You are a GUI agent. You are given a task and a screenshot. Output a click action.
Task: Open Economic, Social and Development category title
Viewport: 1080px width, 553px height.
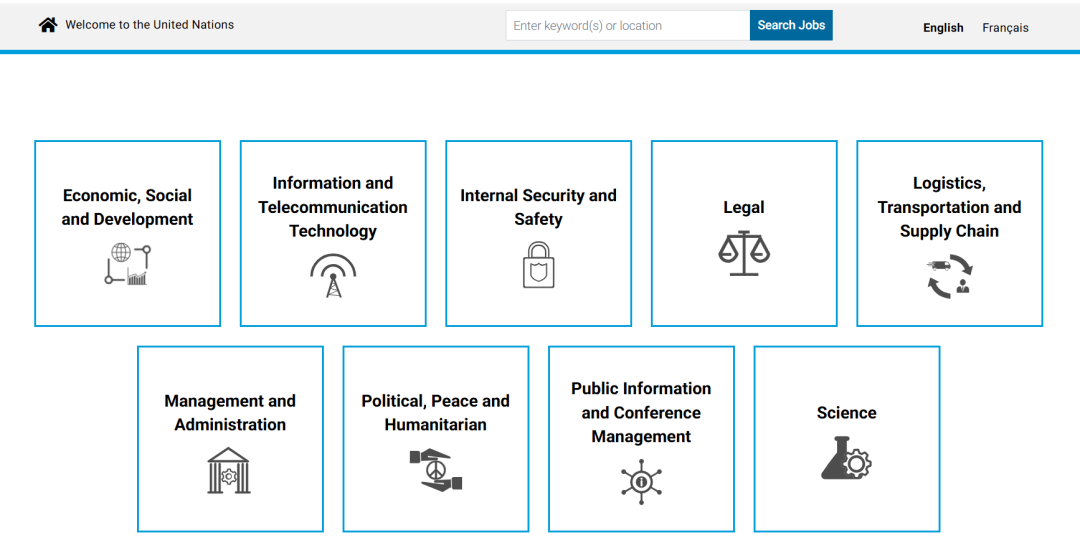[x=127, y=207]
